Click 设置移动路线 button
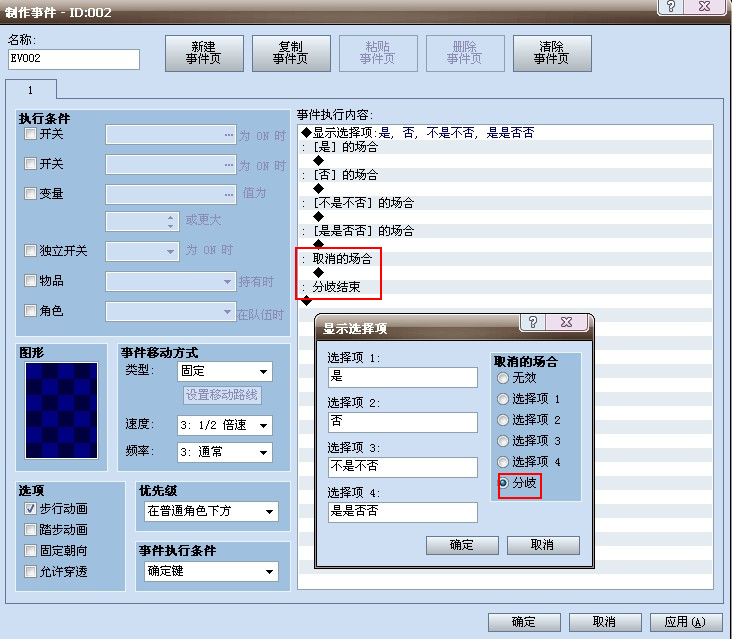This screenshot has height=639, width=732. click(222, 395)
